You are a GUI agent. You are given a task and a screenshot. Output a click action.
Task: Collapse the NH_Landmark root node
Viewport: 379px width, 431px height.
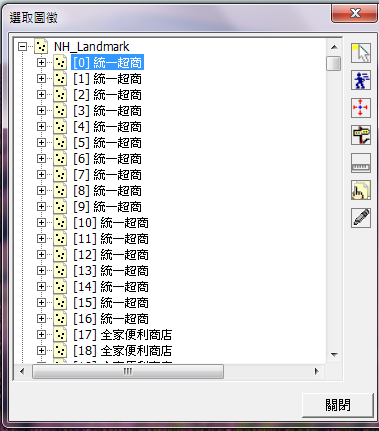22,47
